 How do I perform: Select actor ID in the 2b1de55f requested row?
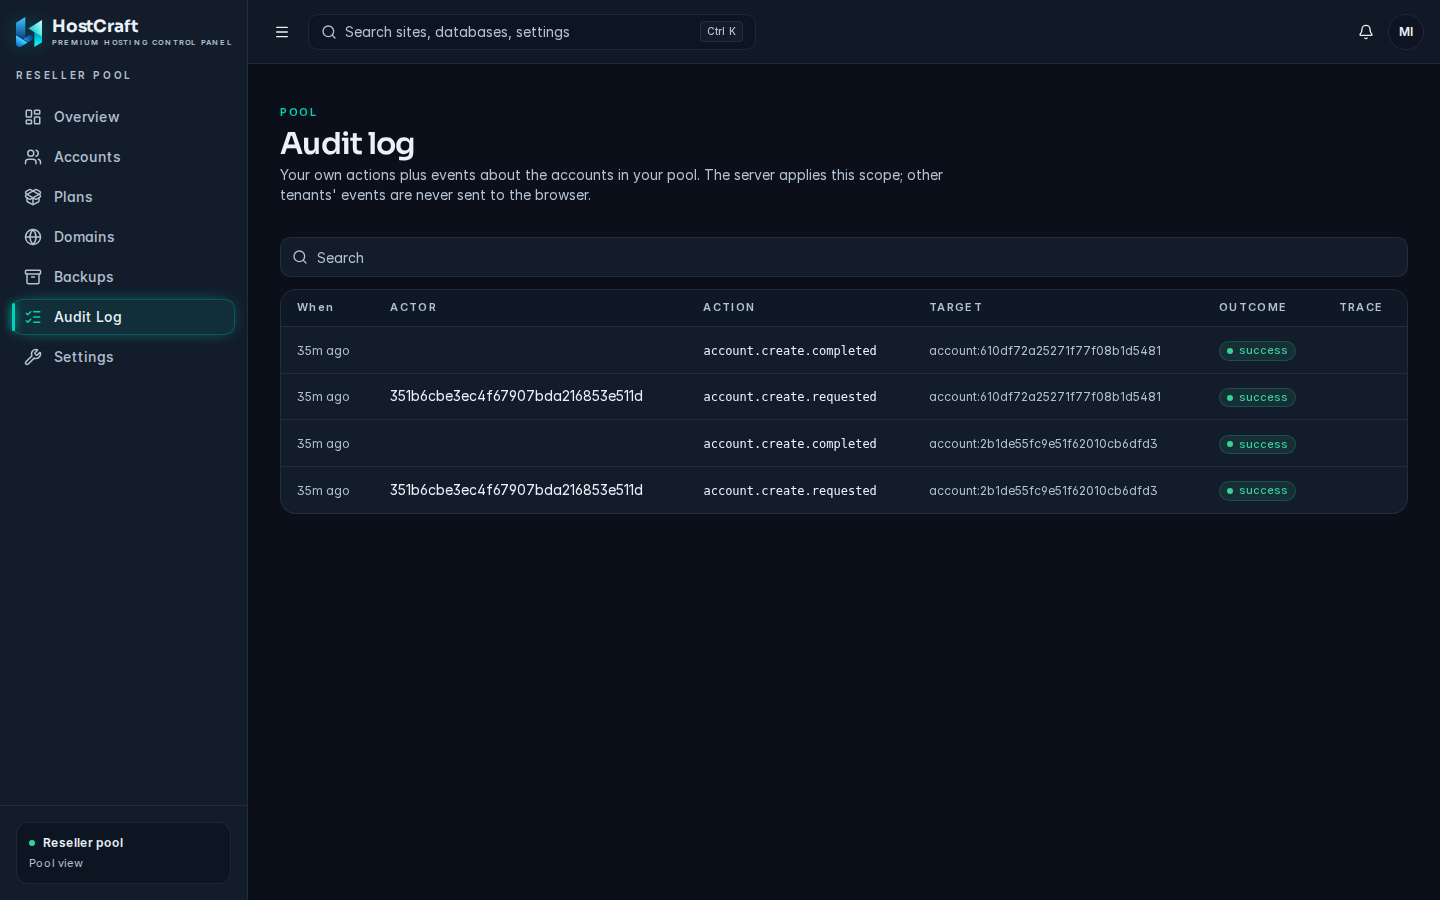[516, 490]
